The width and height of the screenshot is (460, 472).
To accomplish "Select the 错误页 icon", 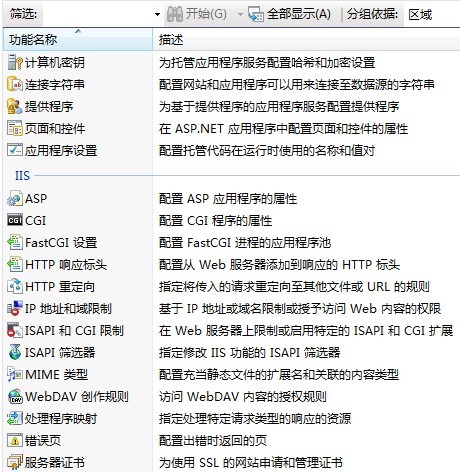I will (x=15, y=441).
